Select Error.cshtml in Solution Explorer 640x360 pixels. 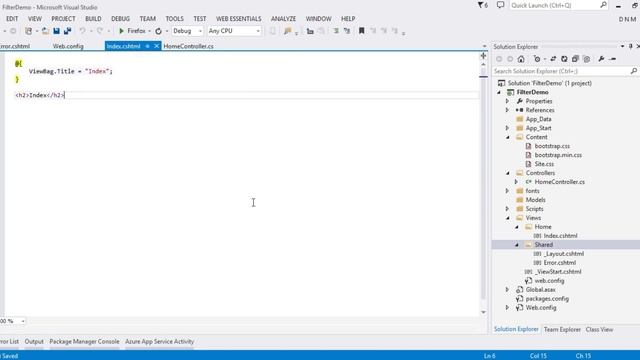click(560, 263)
